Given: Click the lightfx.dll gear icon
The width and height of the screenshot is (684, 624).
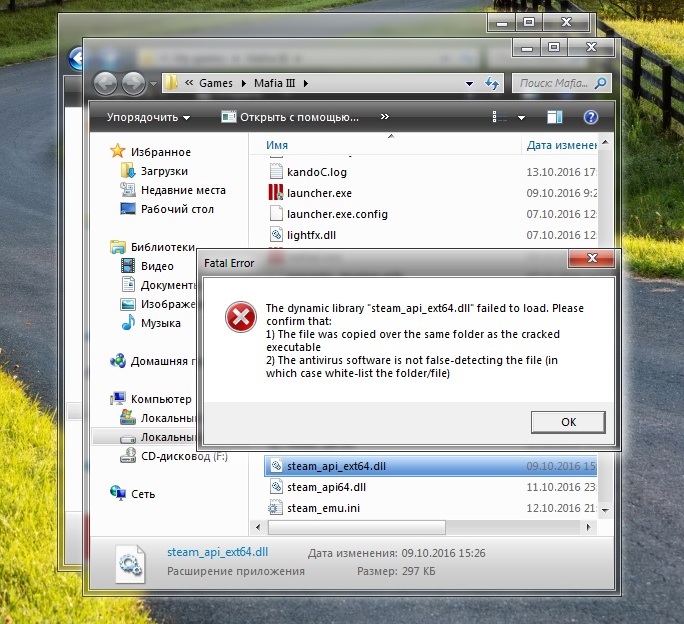Looking at the screenshot, I should [x=276, y=234].
